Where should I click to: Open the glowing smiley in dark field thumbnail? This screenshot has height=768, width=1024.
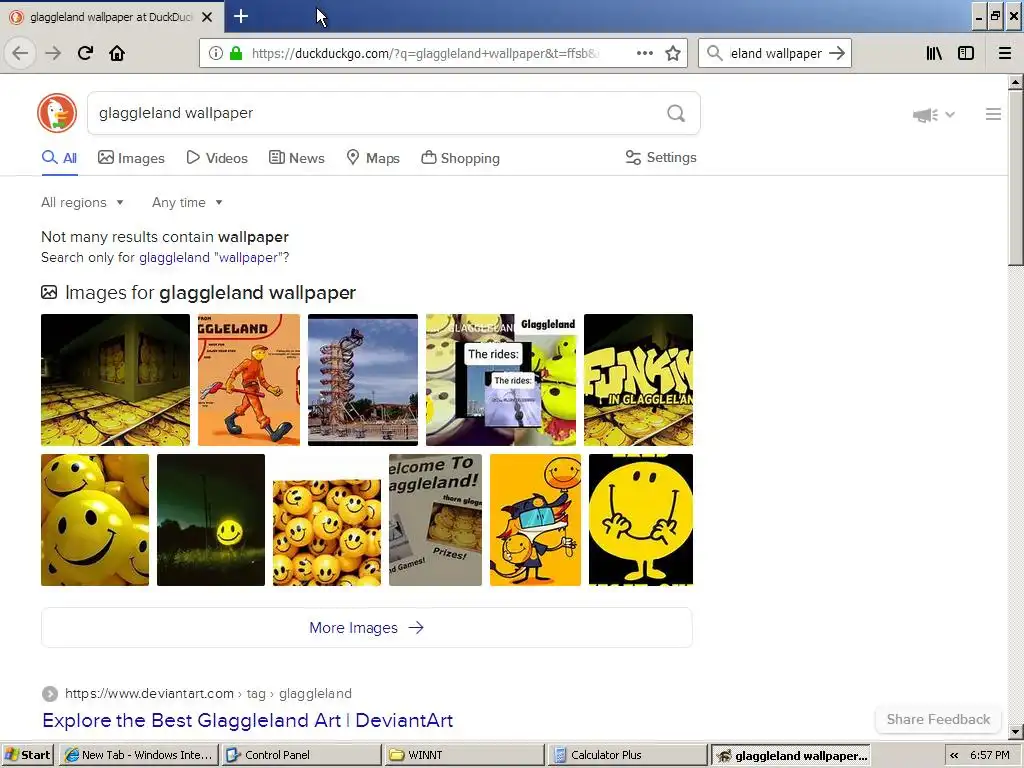click(x=211, y=520)
